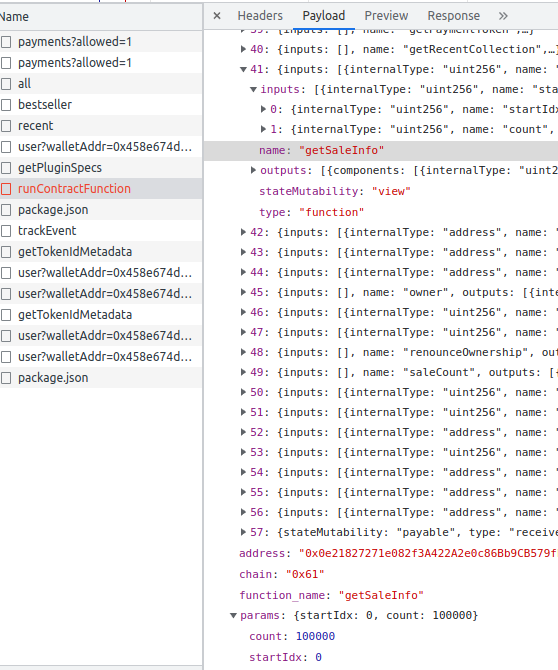The width and height of the screenshot is (558, 670).
Task: Expand item 47 in the payload tree
Action: (243, 332)
